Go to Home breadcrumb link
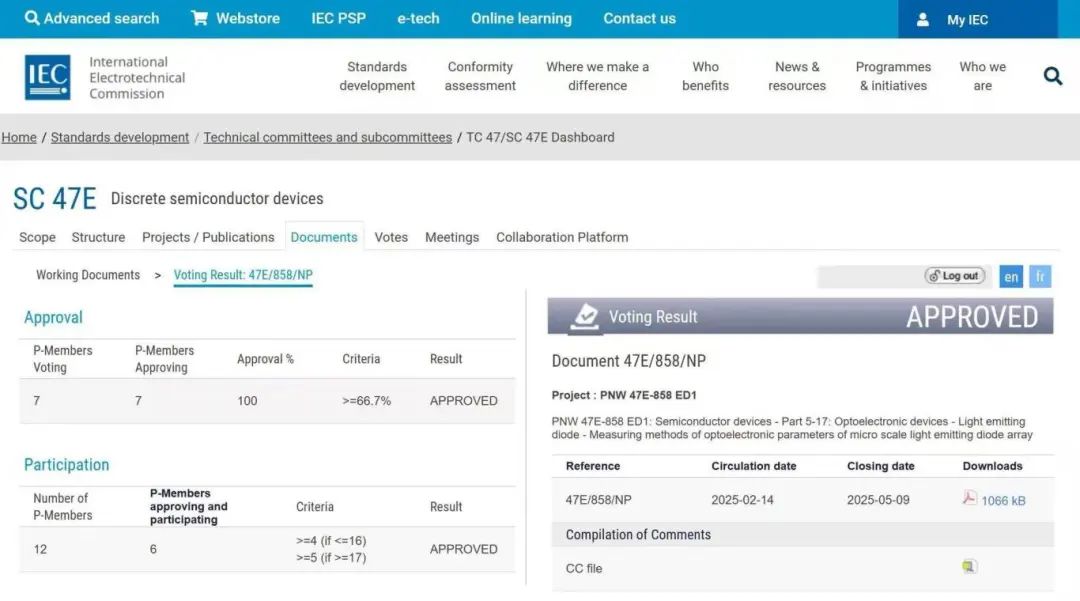The image size is (1080, 601). [x=19, y=137]
